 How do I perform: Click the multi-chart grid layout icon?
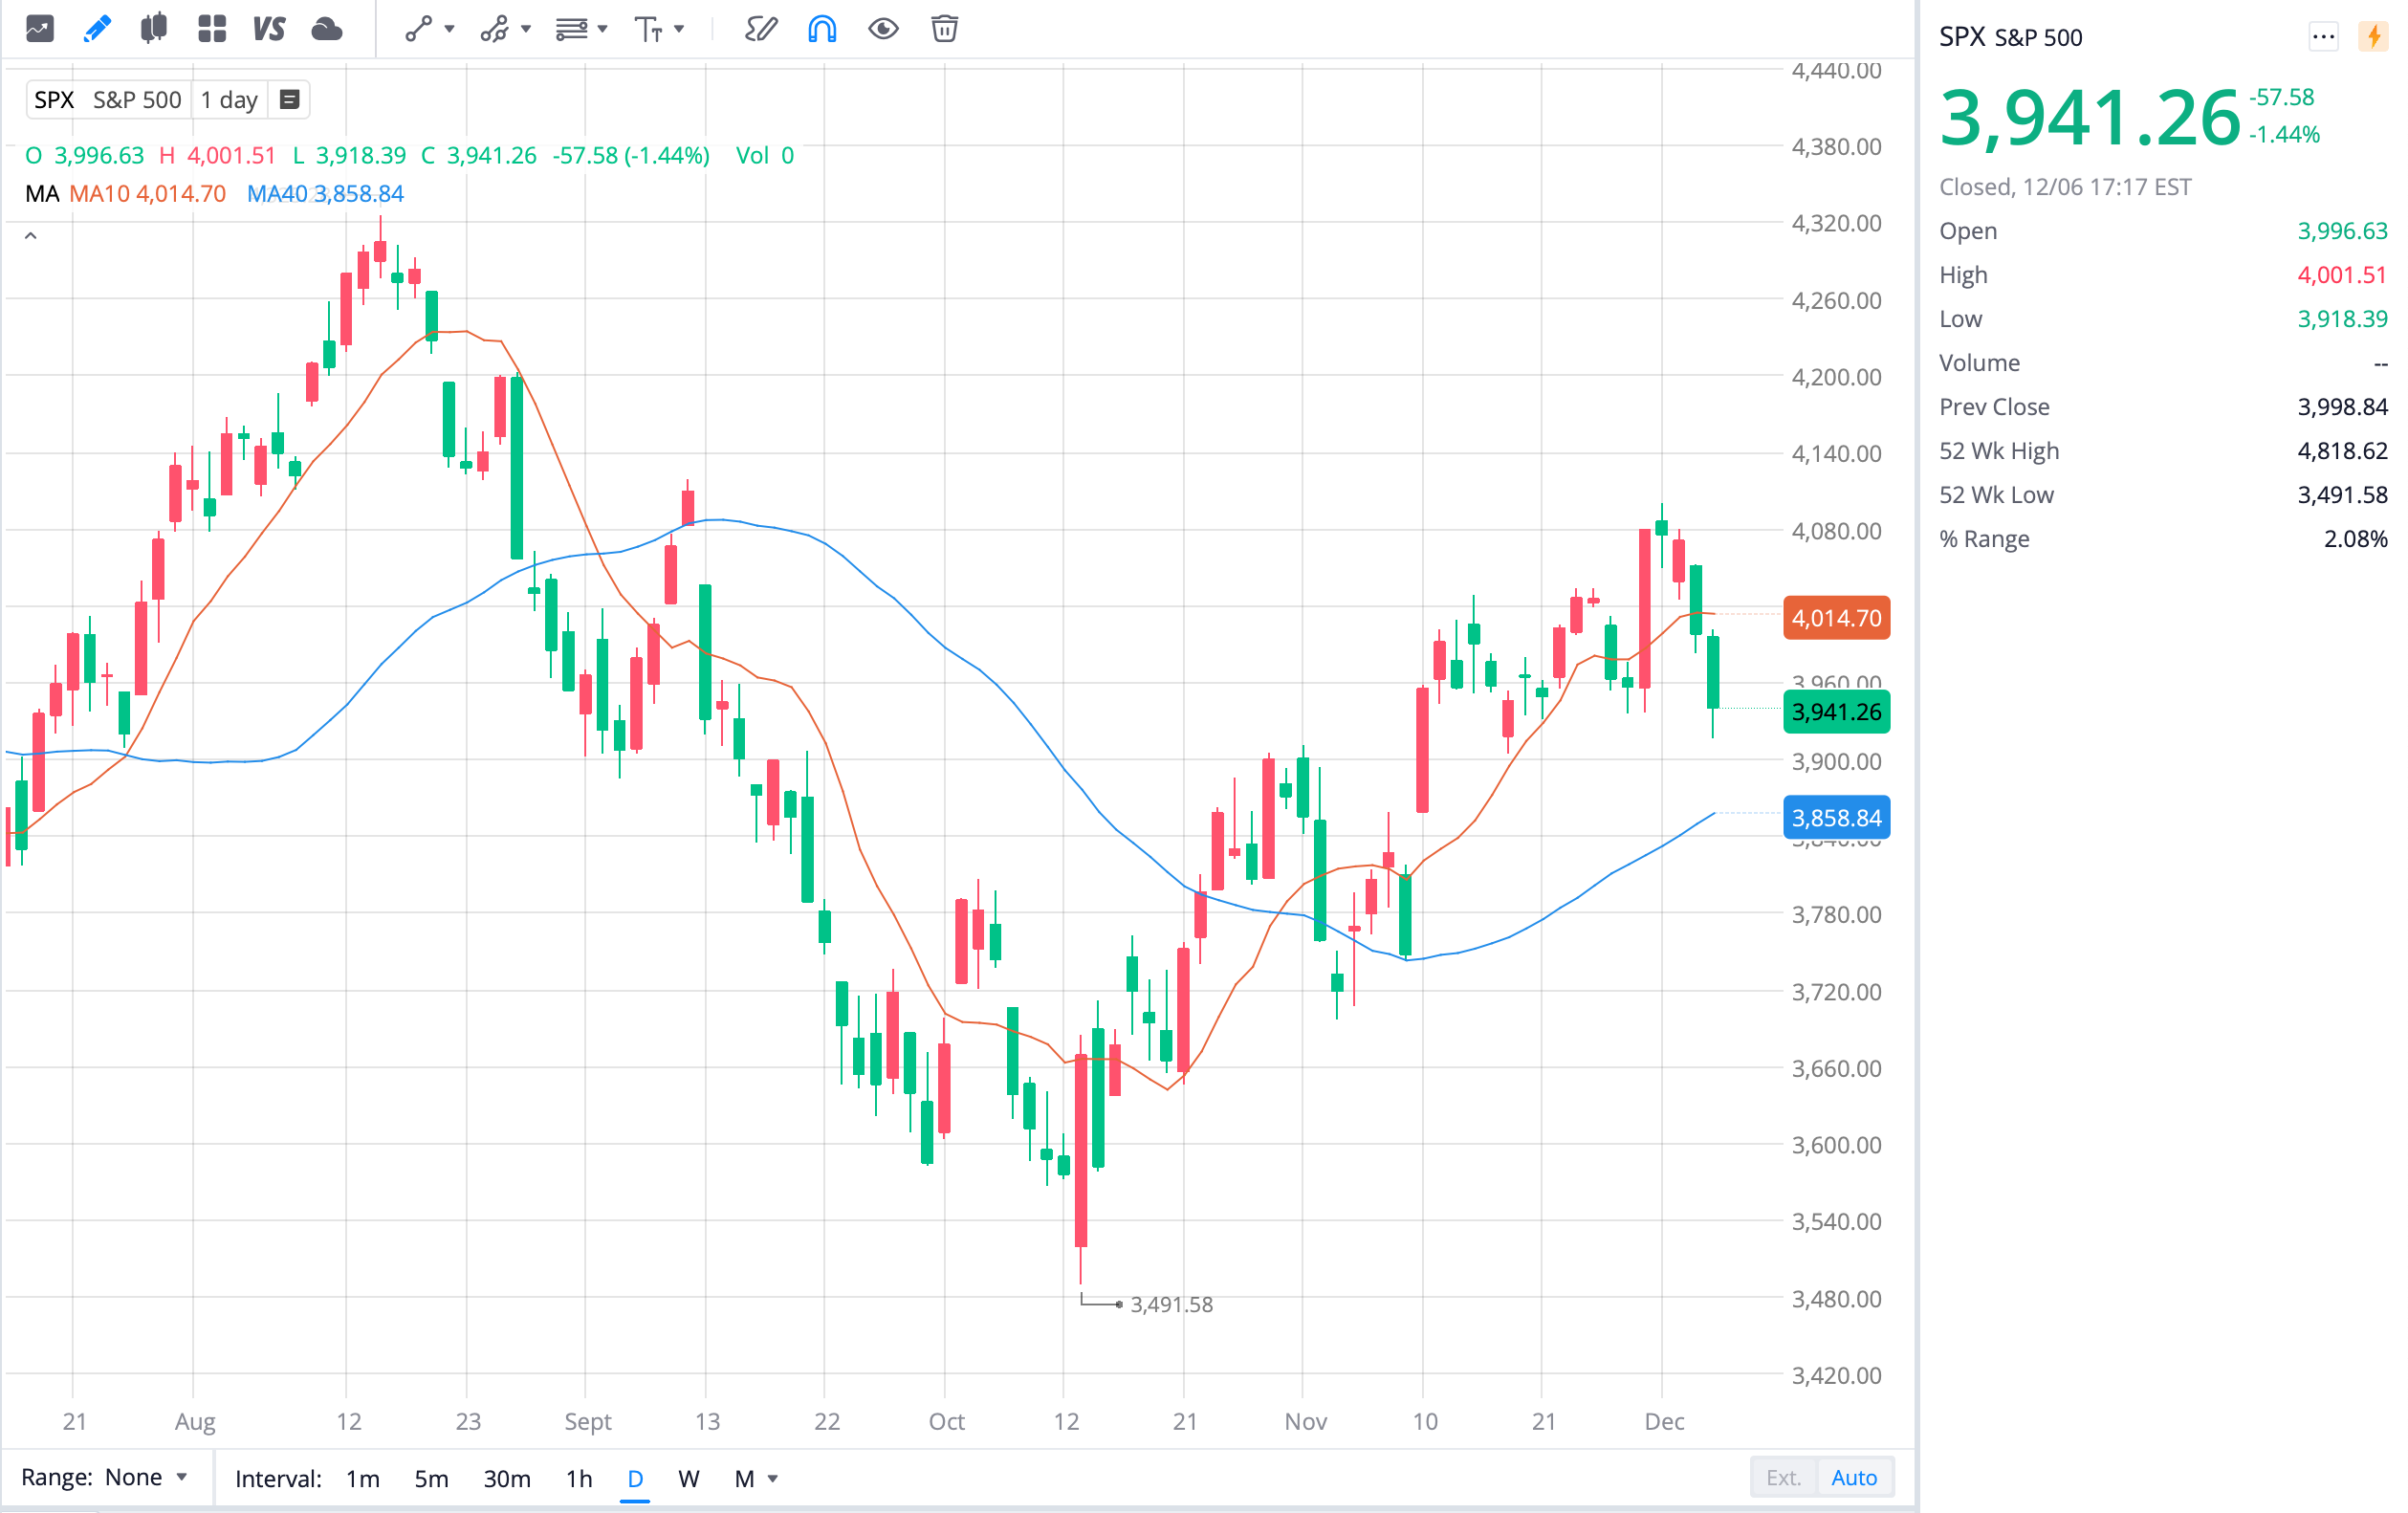pos(211,29)
